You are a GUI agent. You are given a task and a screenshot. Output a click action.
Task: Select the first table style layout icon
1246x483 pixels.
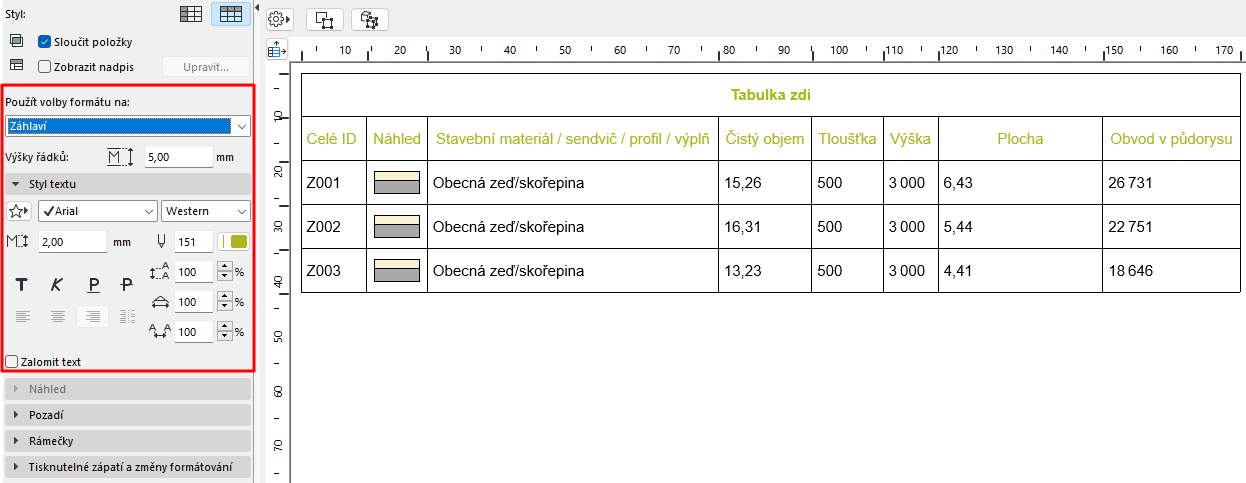point(191,14)
